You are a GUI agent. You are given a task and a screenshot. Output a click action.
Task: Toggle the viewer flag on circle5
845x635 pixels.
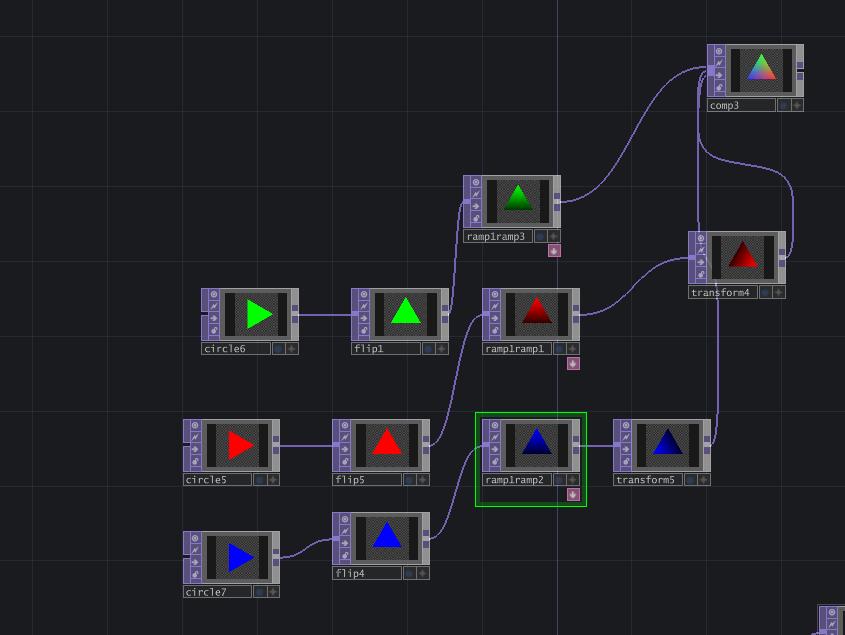195,425
